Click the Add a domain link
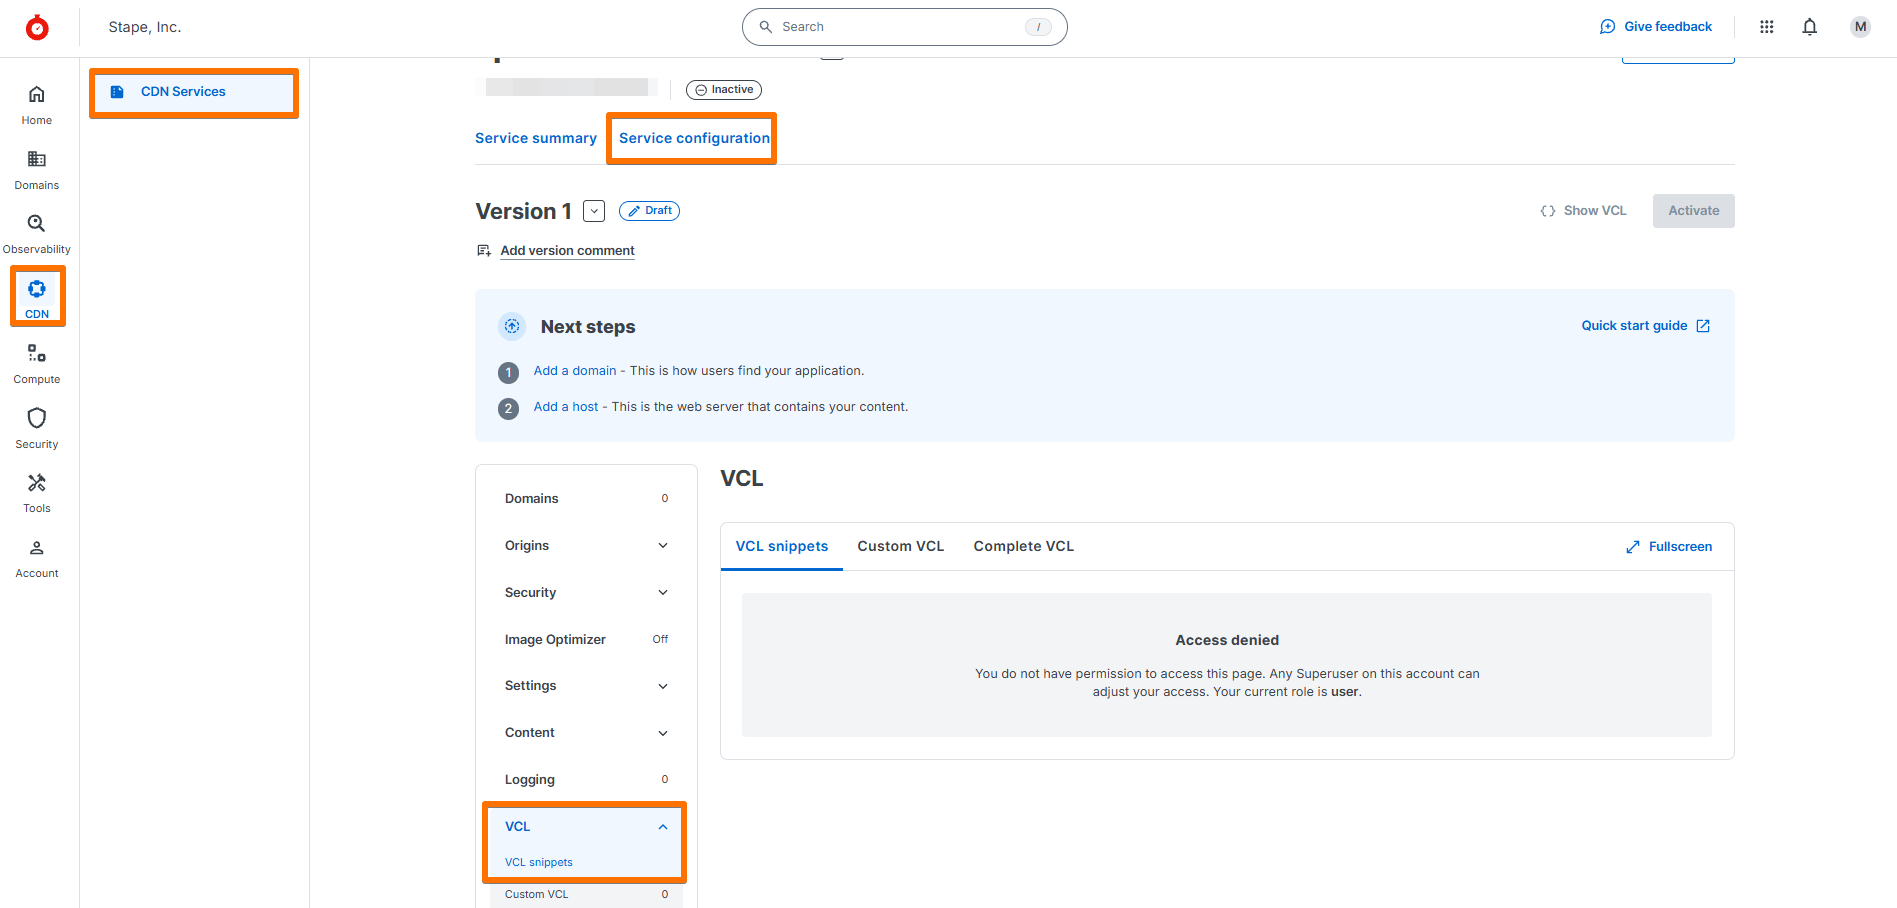The height and width of the screenshot is (908, 1897). (x=575, y=371)
